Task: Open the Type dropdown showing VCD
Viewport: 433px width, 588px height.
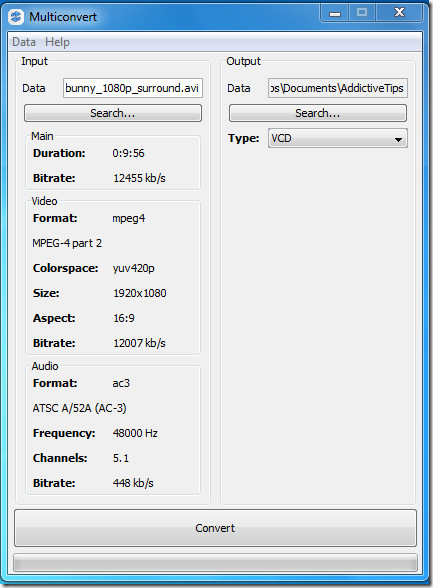Action: (x=338, y=138)
